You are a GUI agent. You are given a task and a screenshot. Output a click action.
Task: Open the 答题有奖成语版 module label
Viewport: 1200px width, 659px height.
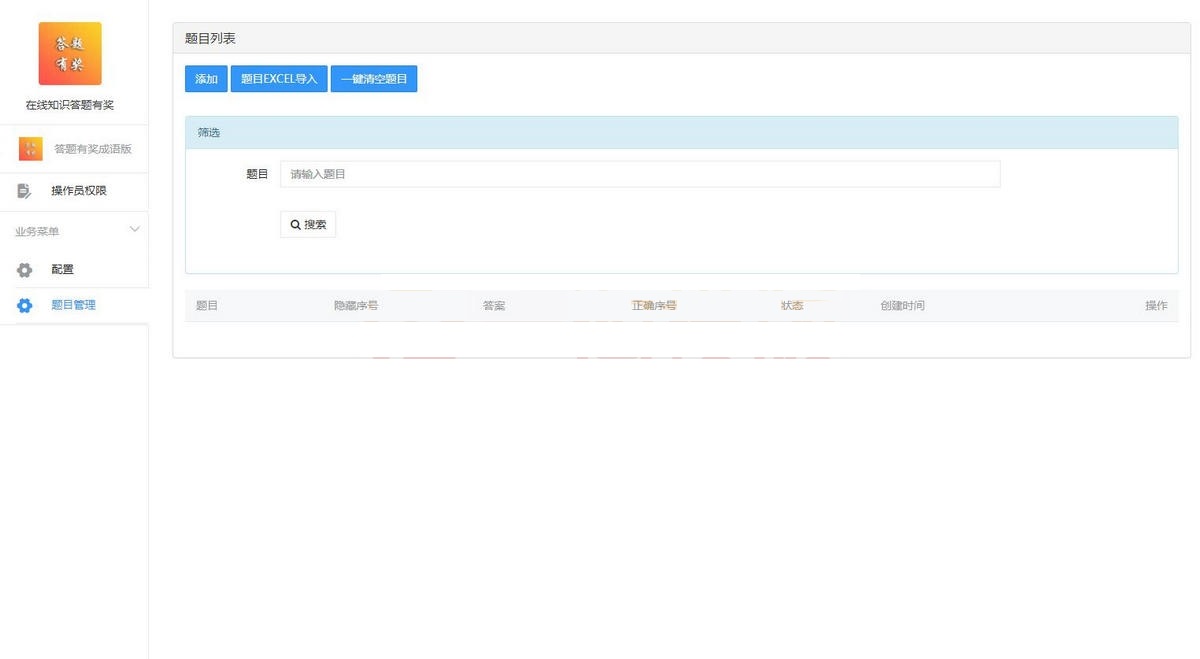pos(93,149)
